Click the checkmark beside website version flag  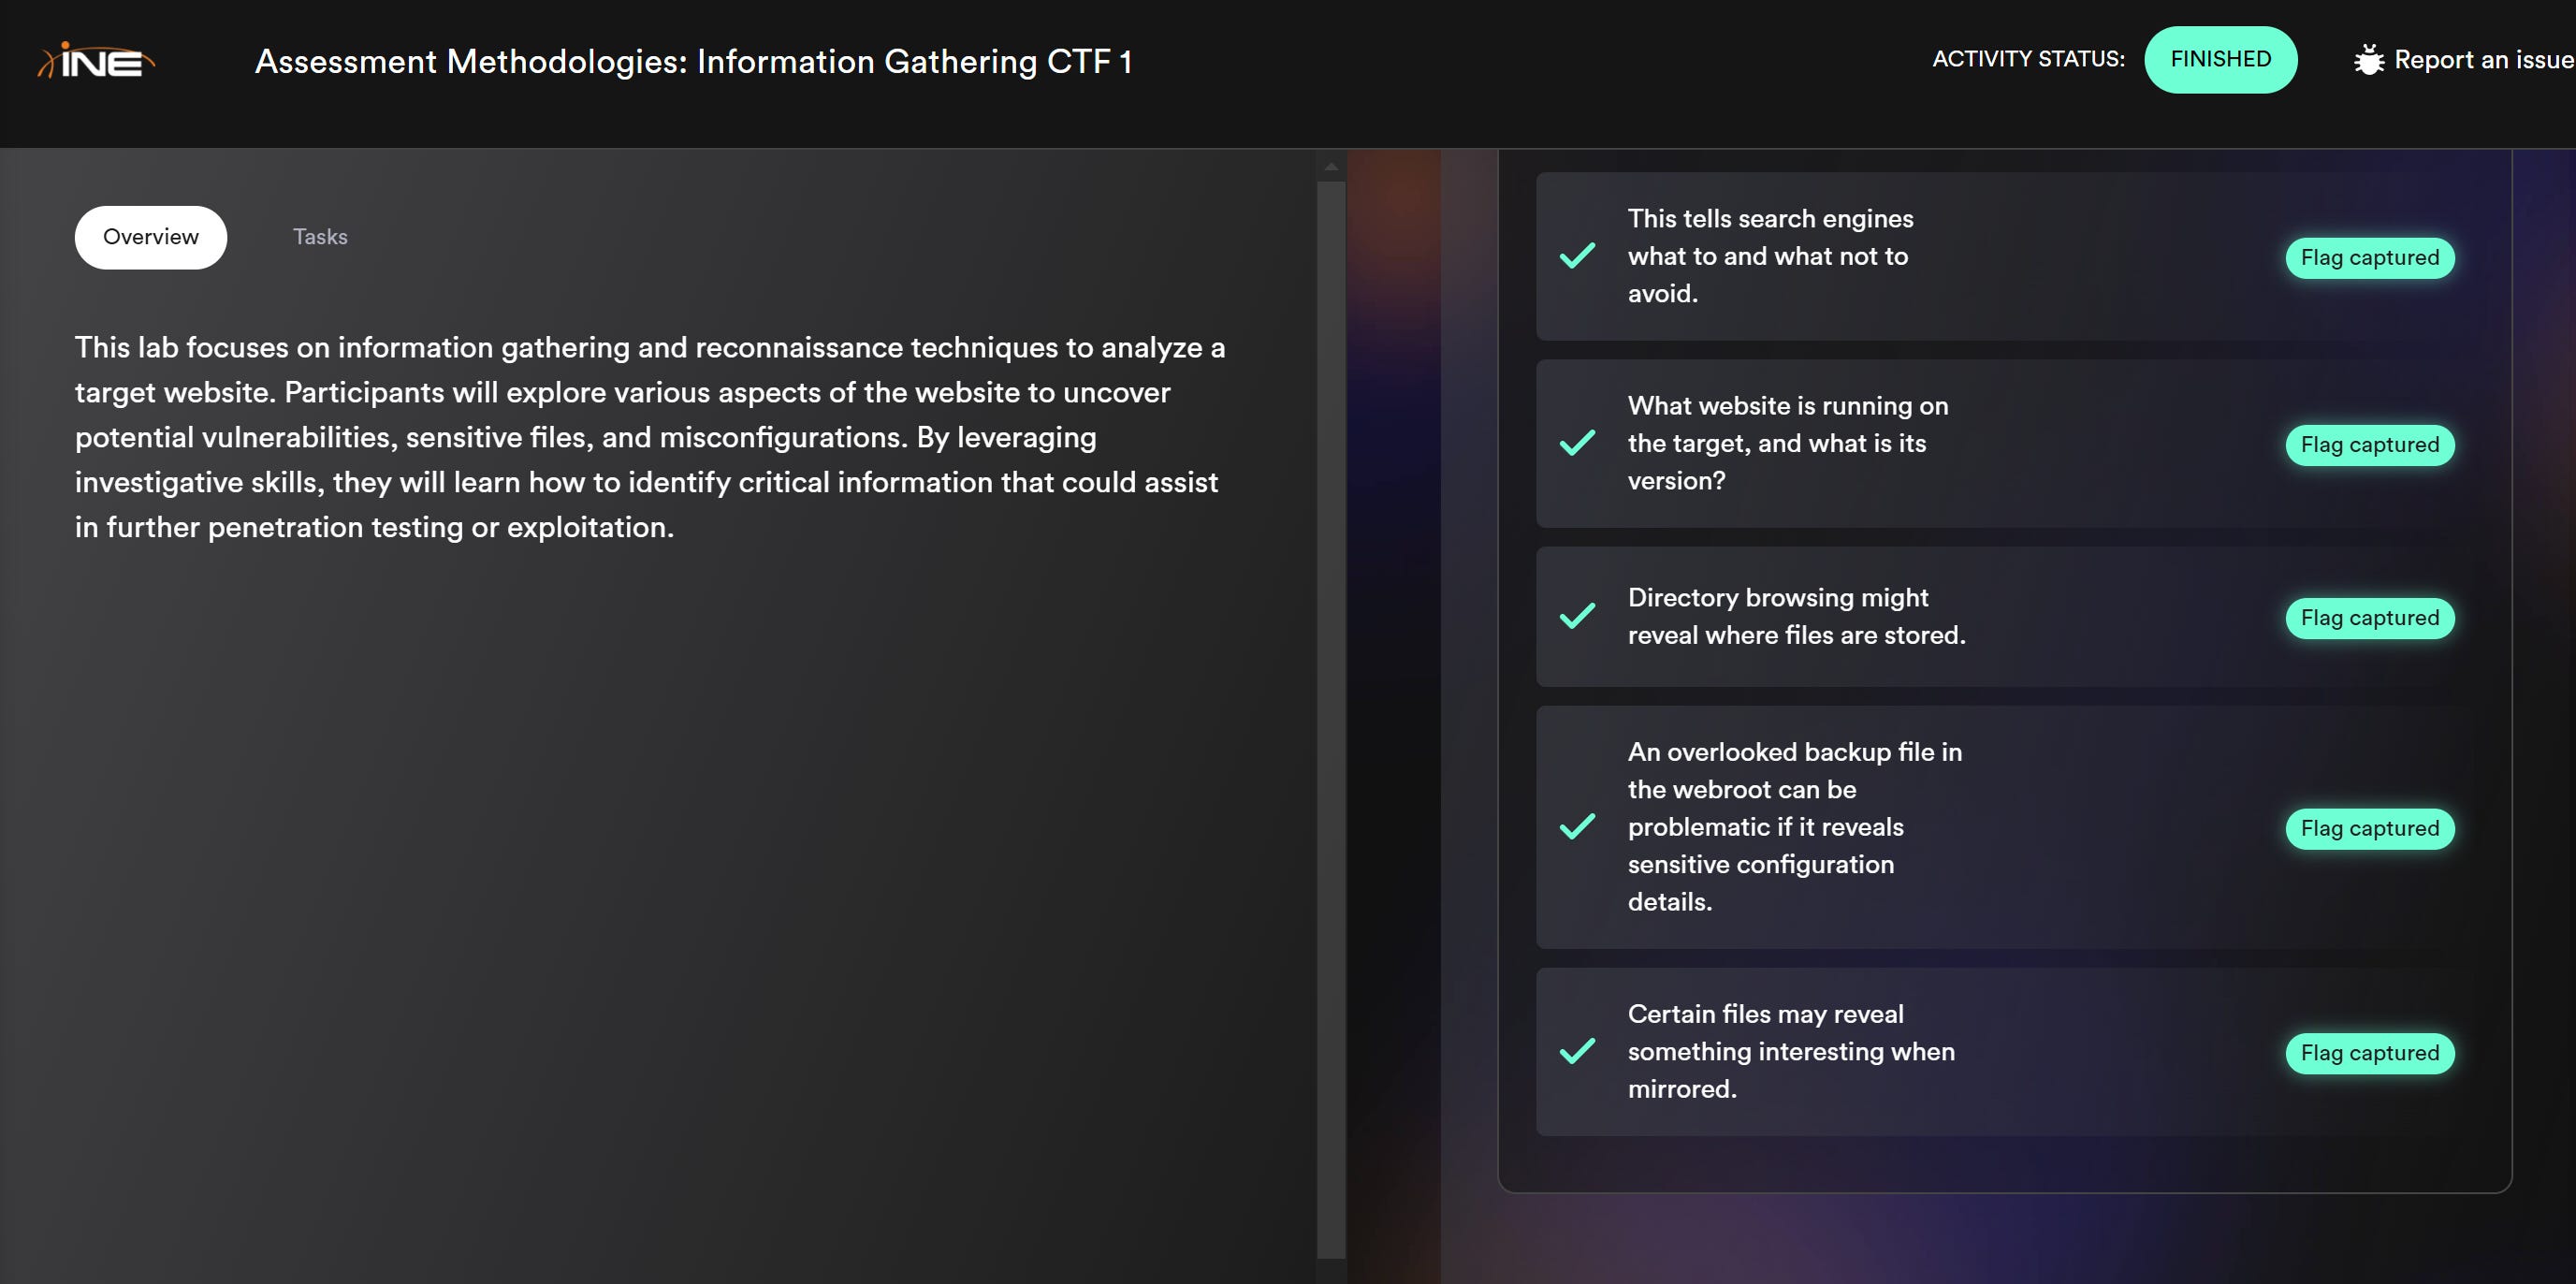[x=1577, y=443]
